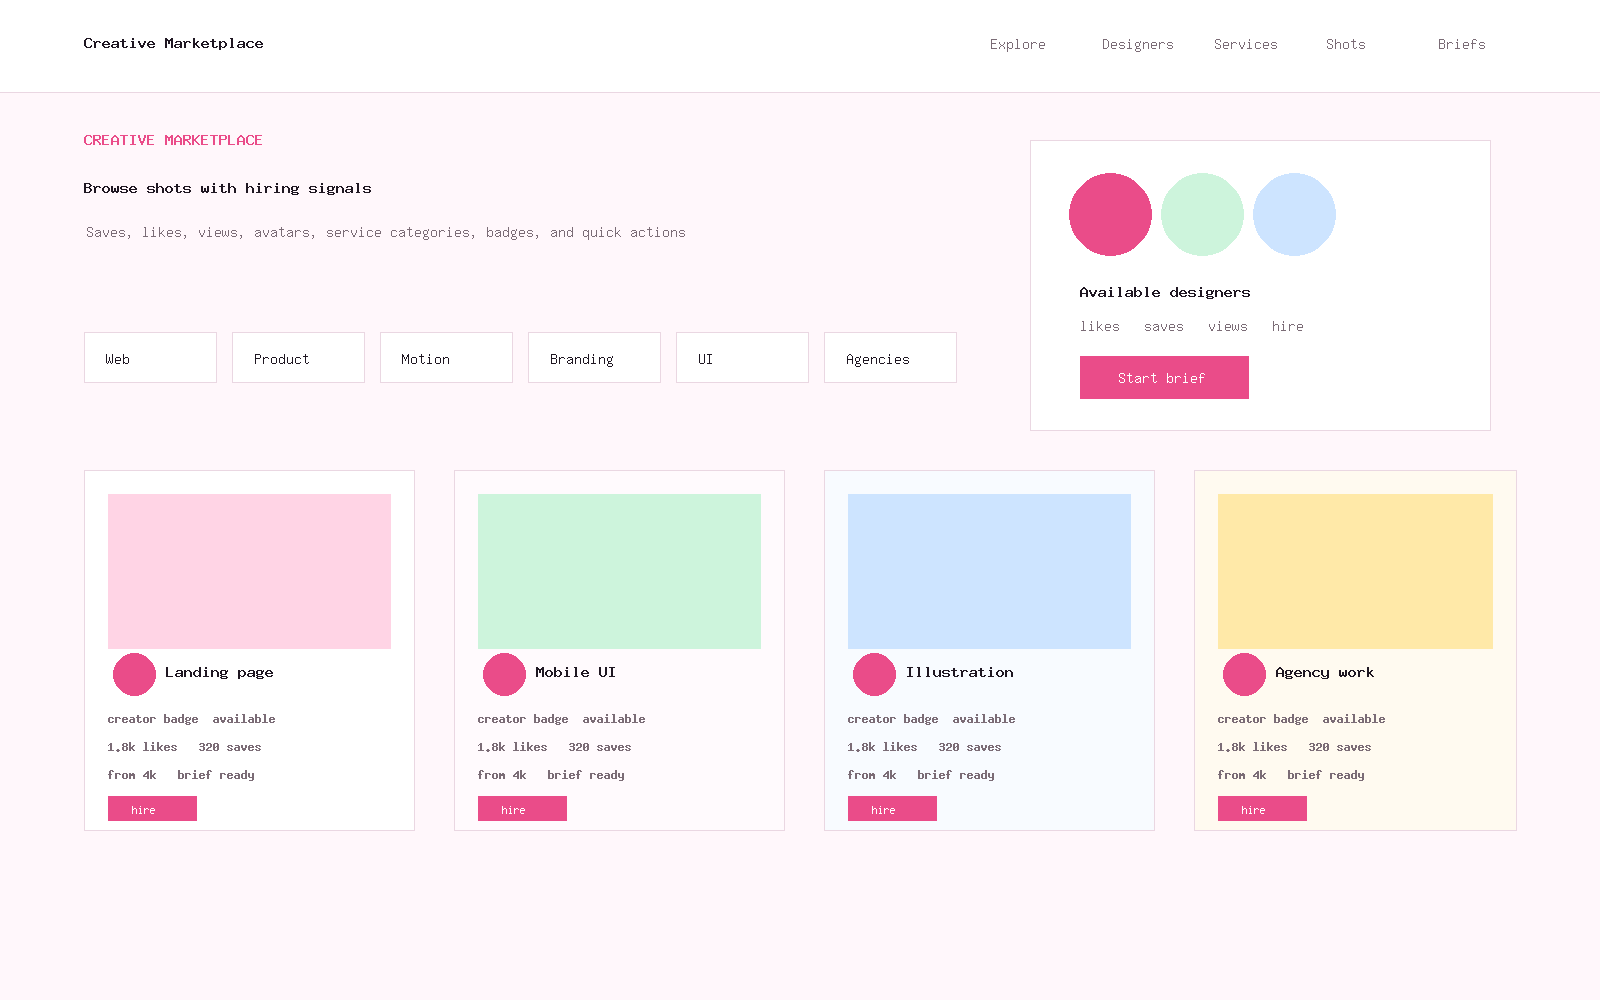Viewport: 1600px width, 1000px height.
Task: Click '1.8k likes' on Illustration card
Action: (882, 747)
